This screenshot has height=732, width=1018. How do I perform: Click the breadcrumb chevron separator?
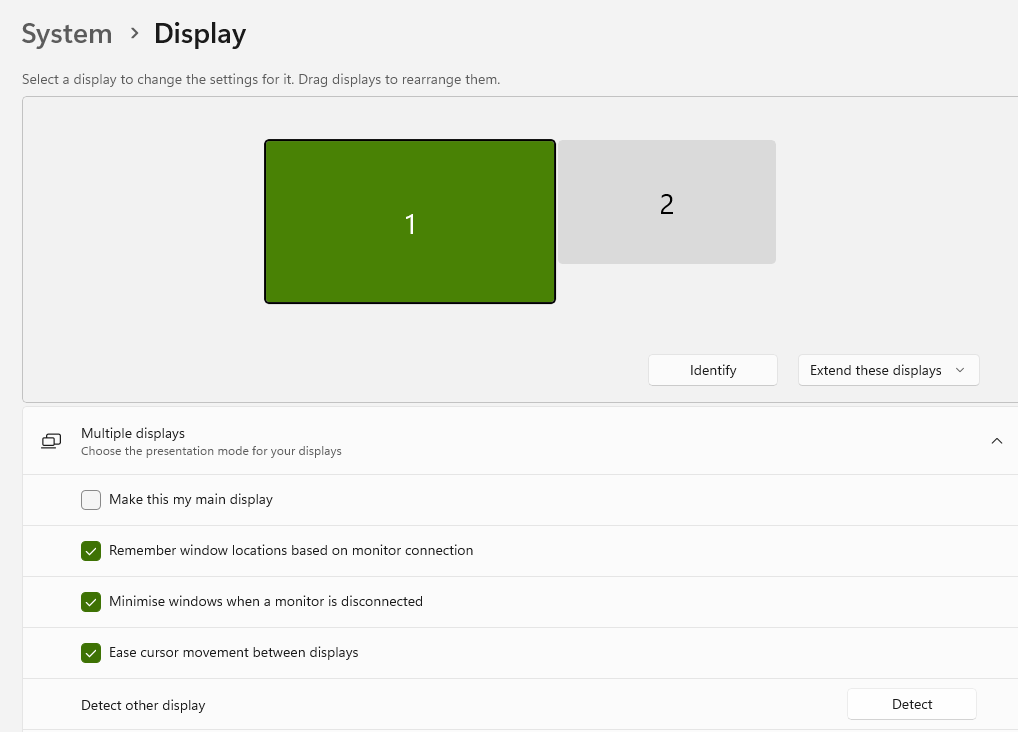pyautogui.click(x=134, y=33)
